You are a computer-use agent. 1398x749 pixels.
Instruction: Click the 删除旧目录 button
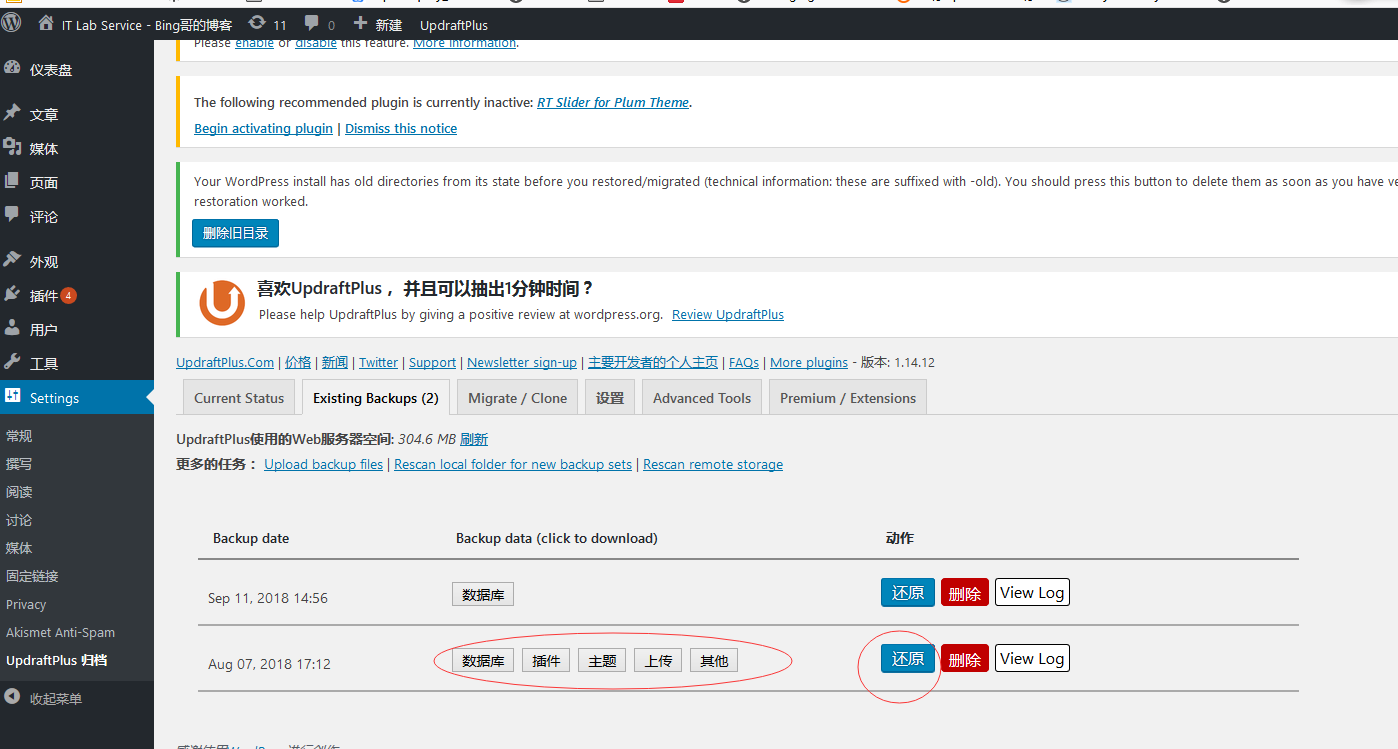coord(236,233)
